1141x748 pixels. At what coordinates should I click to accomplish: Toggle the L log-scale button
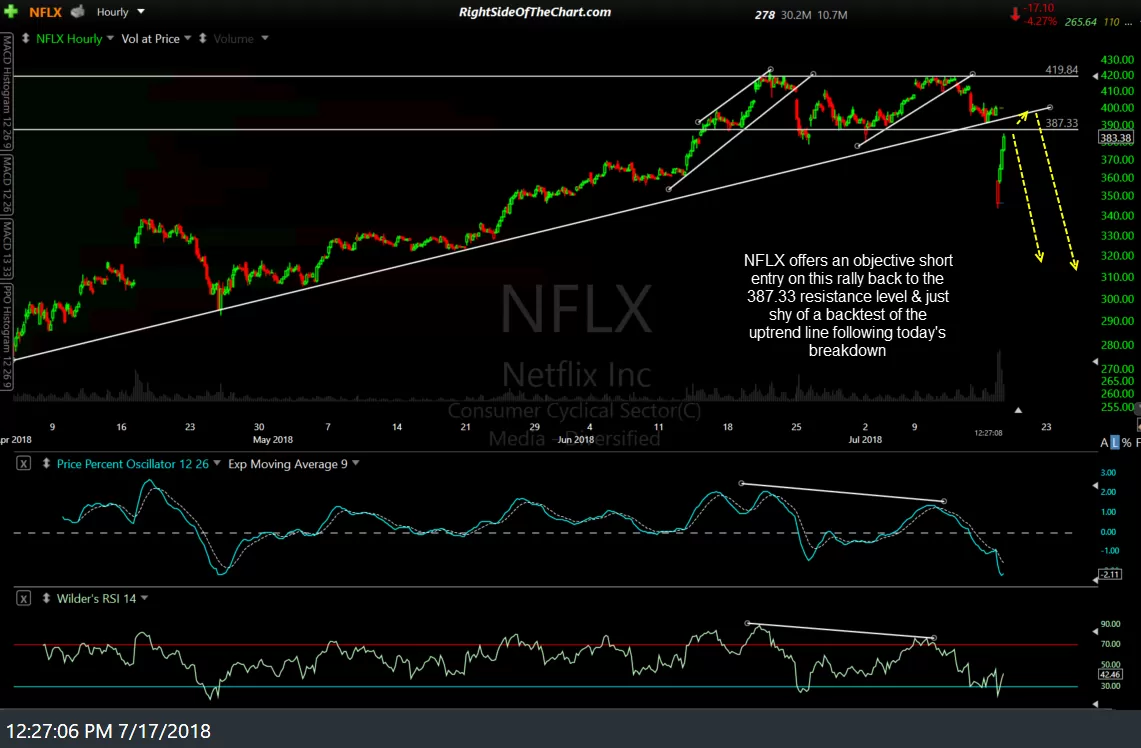pos(1115,442)
